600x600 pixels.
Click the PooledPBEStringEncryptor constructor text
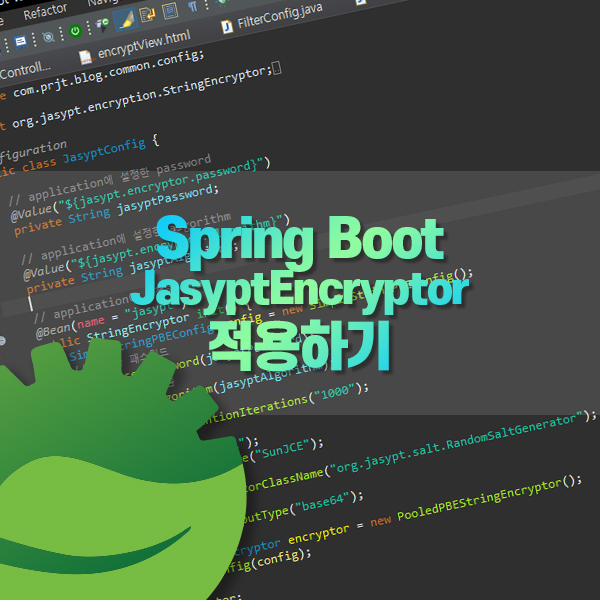tap(480, 502)
